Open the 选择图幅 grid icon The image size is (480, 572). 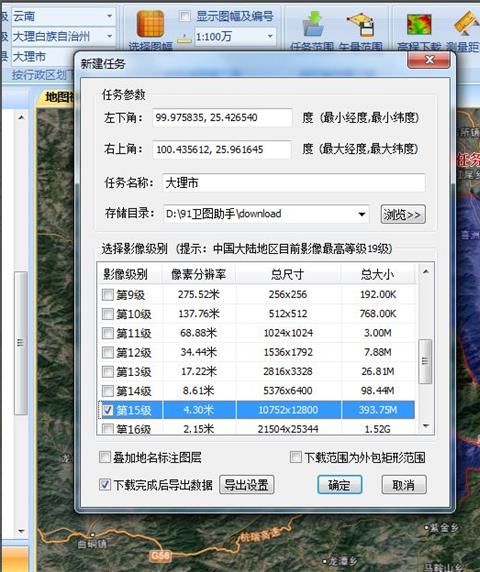(150, 23)
